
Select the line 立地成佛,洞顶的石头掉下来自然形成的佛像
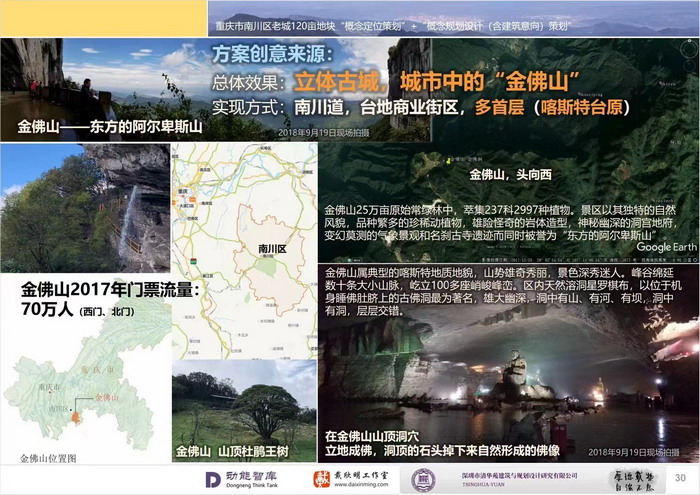(x=442, y=450)
